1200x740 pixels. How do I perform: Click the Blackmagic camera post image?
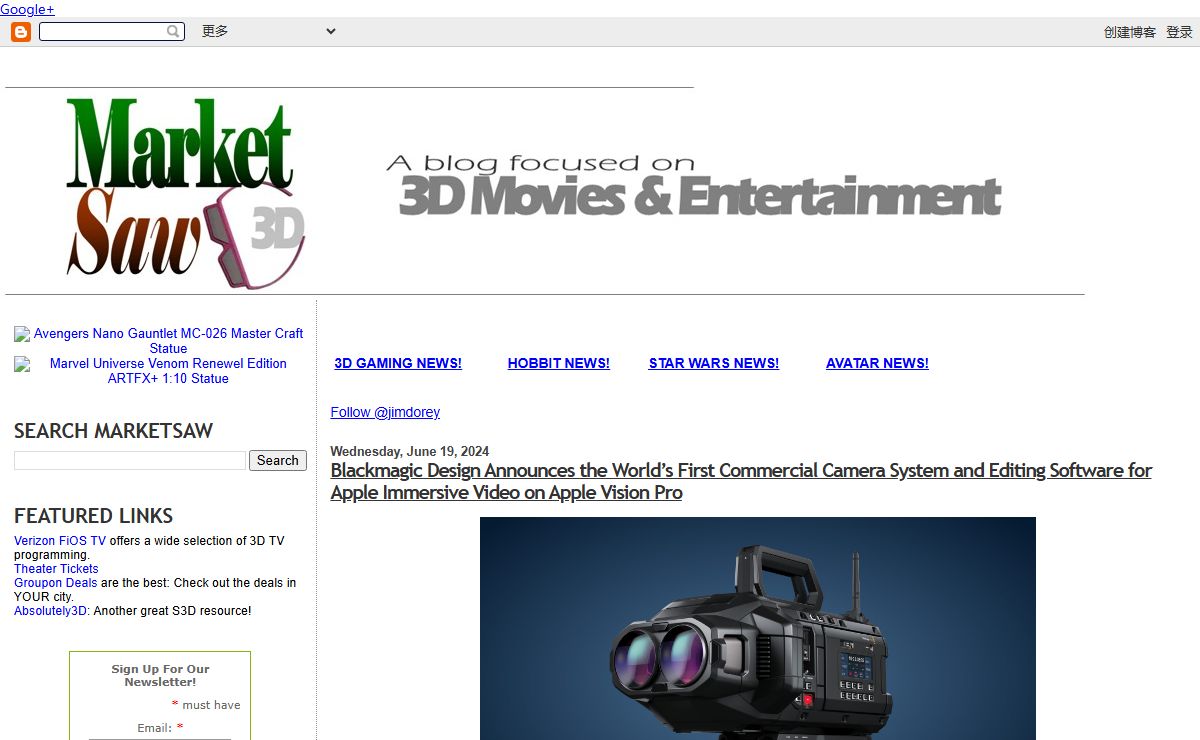click(x=758, y=628)
